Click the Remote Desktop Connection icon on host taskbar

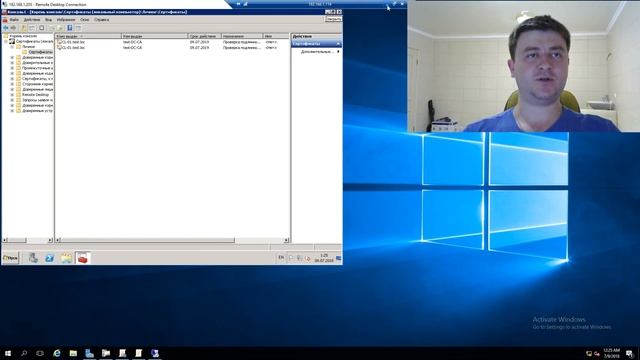[x=155, y=353]
